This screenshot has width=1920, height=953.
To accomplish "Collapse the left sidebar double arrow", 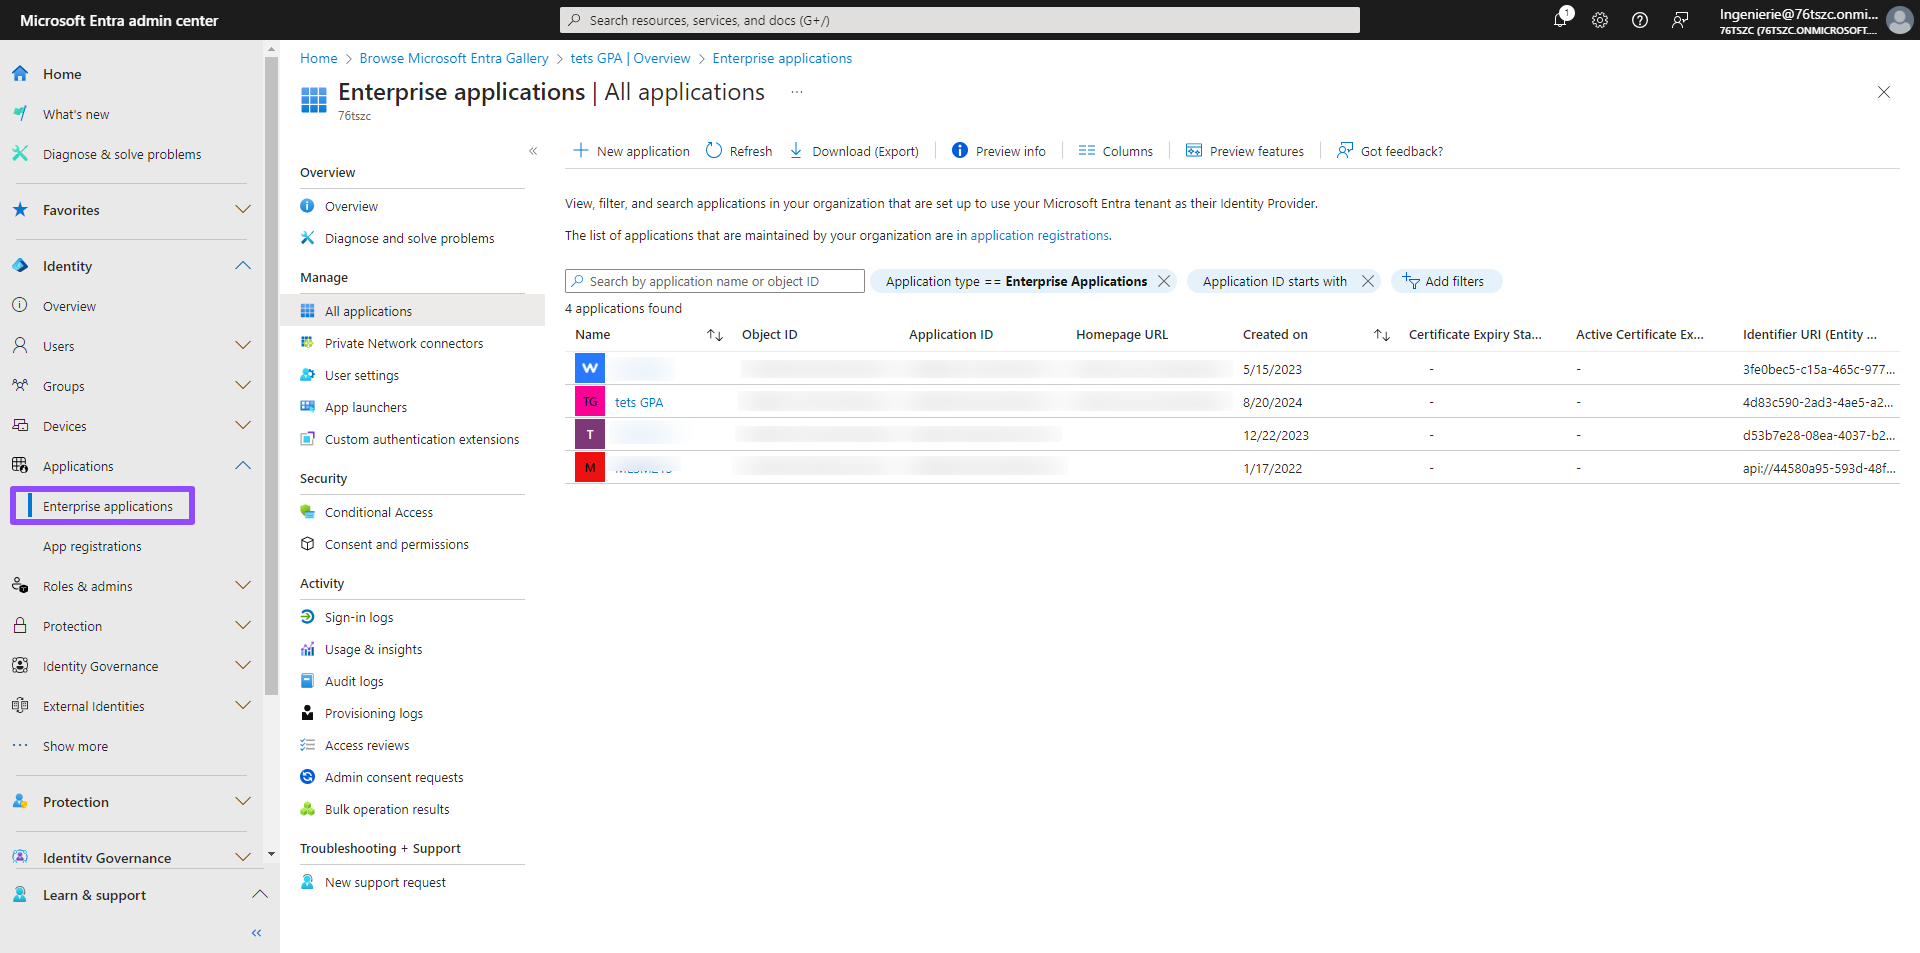I will 257,933.
